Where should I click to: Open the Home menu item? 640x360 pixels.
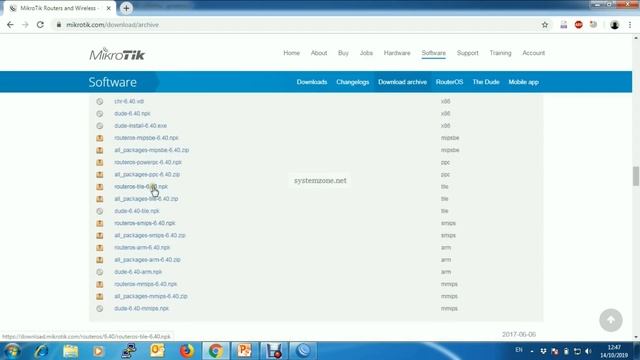(x=291, y=53)
